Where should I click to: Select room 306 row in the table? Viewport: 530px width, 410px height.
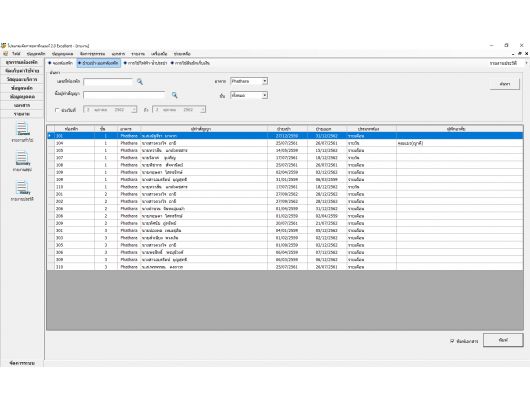pyautogui.click(x=285, y=252)
